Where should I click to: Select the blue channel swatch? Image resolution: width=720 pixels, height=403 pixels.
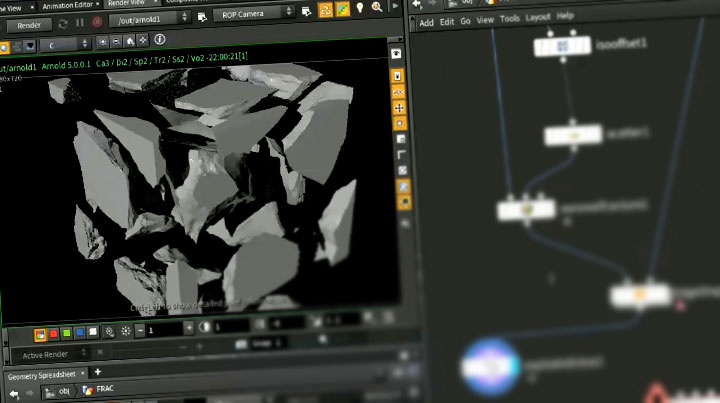pos(80,332)
